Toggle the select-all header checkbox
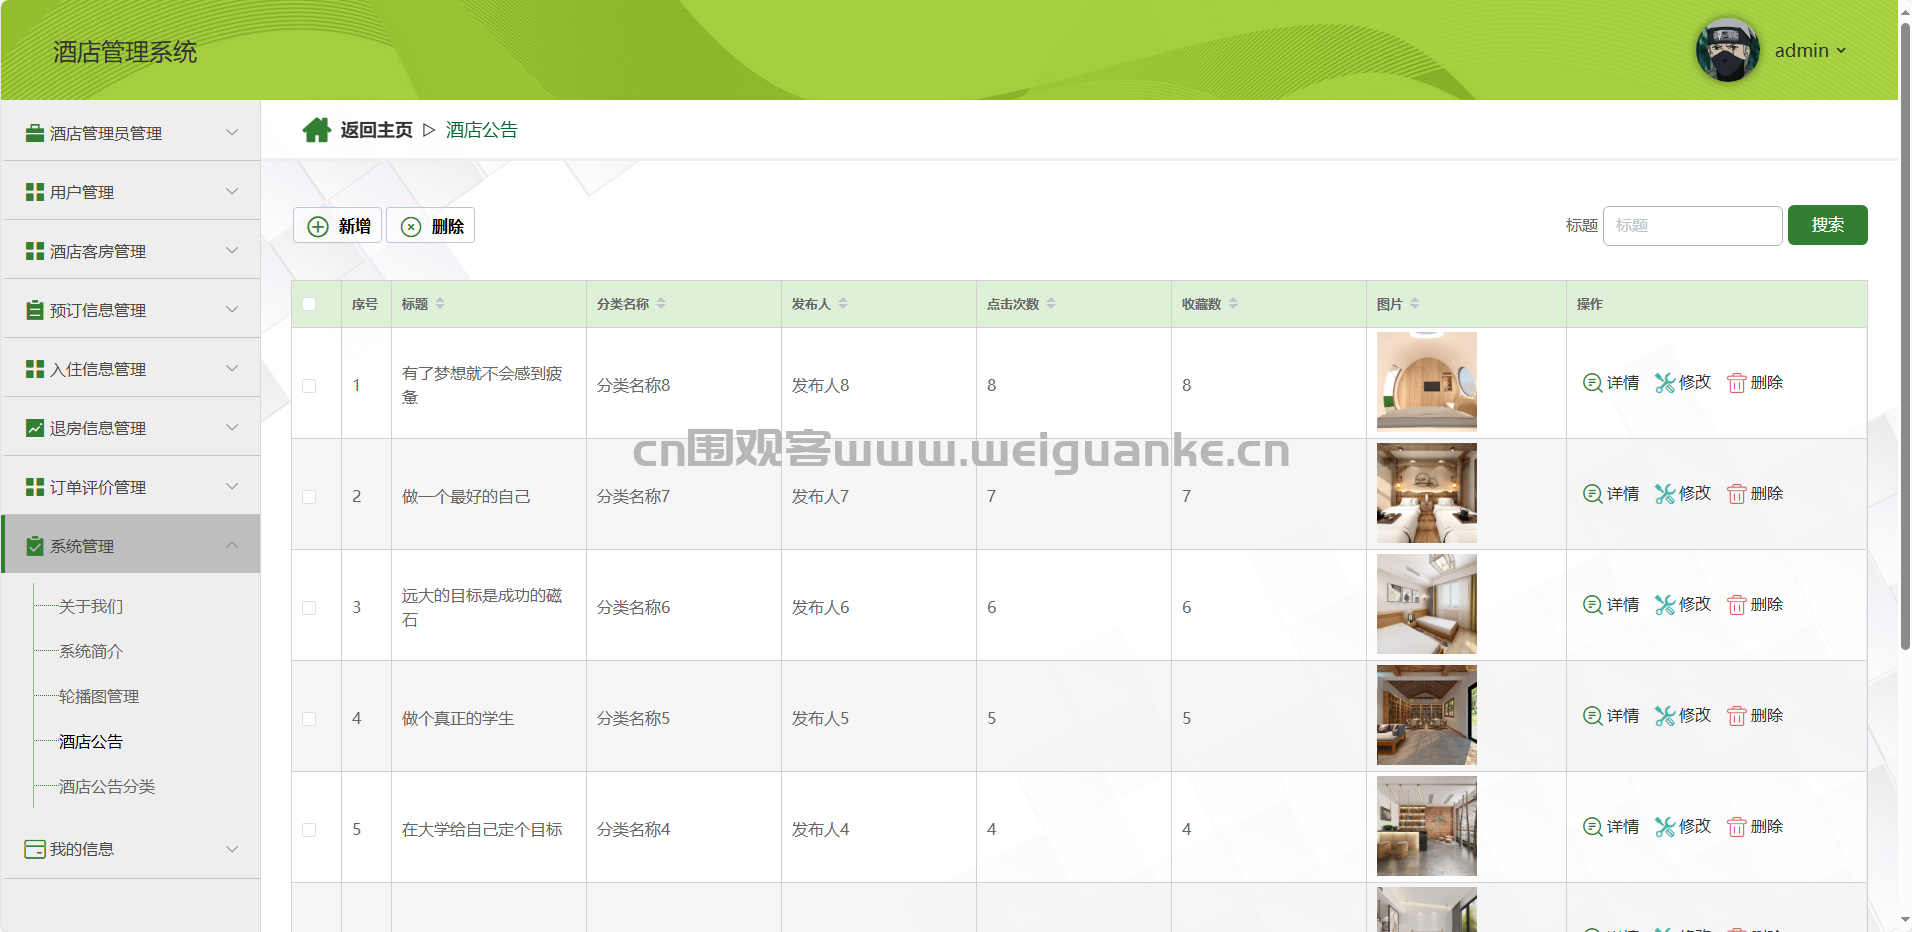The width and height of the screenshot is (1912, 932). pos(309,304)
